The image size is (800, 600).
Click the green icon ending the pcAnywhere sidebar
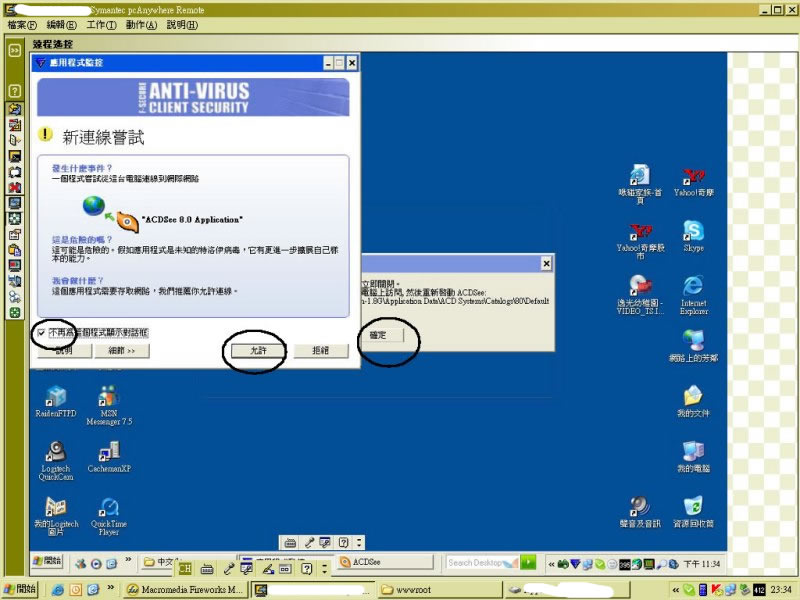[15, 312]
